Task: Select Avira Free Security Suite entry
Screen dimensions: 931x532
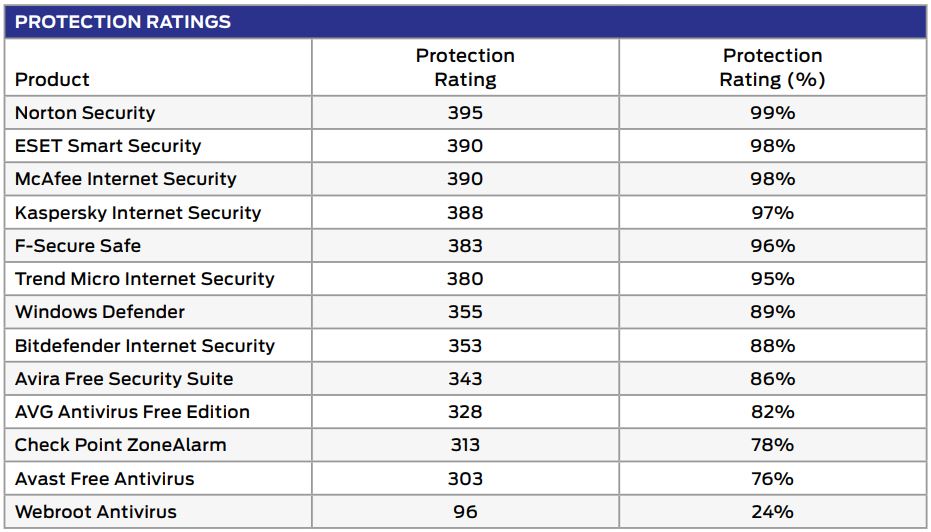Action: pyautogui.click(x=124, y=379)
